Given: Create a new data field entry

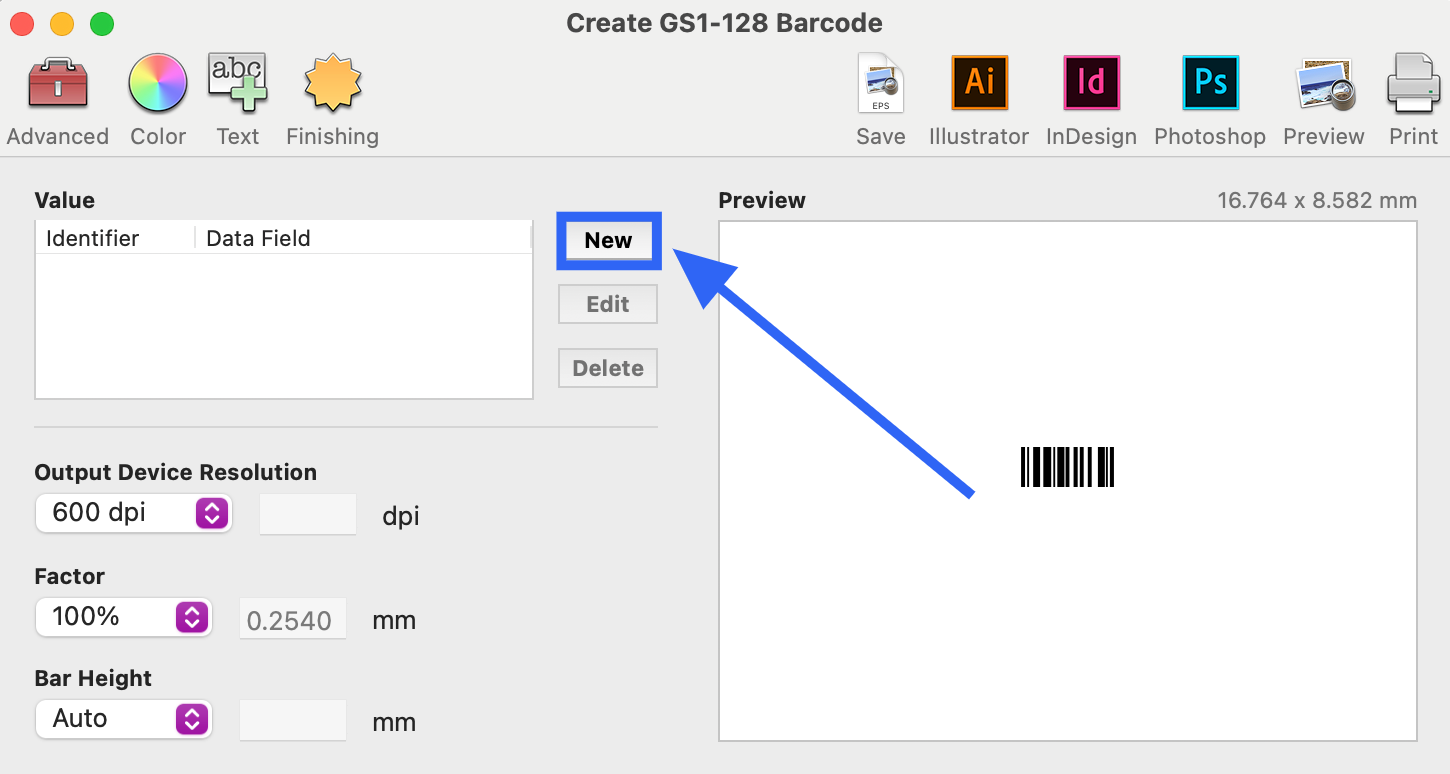Looking at the screenshot, I should pos(608,241).
